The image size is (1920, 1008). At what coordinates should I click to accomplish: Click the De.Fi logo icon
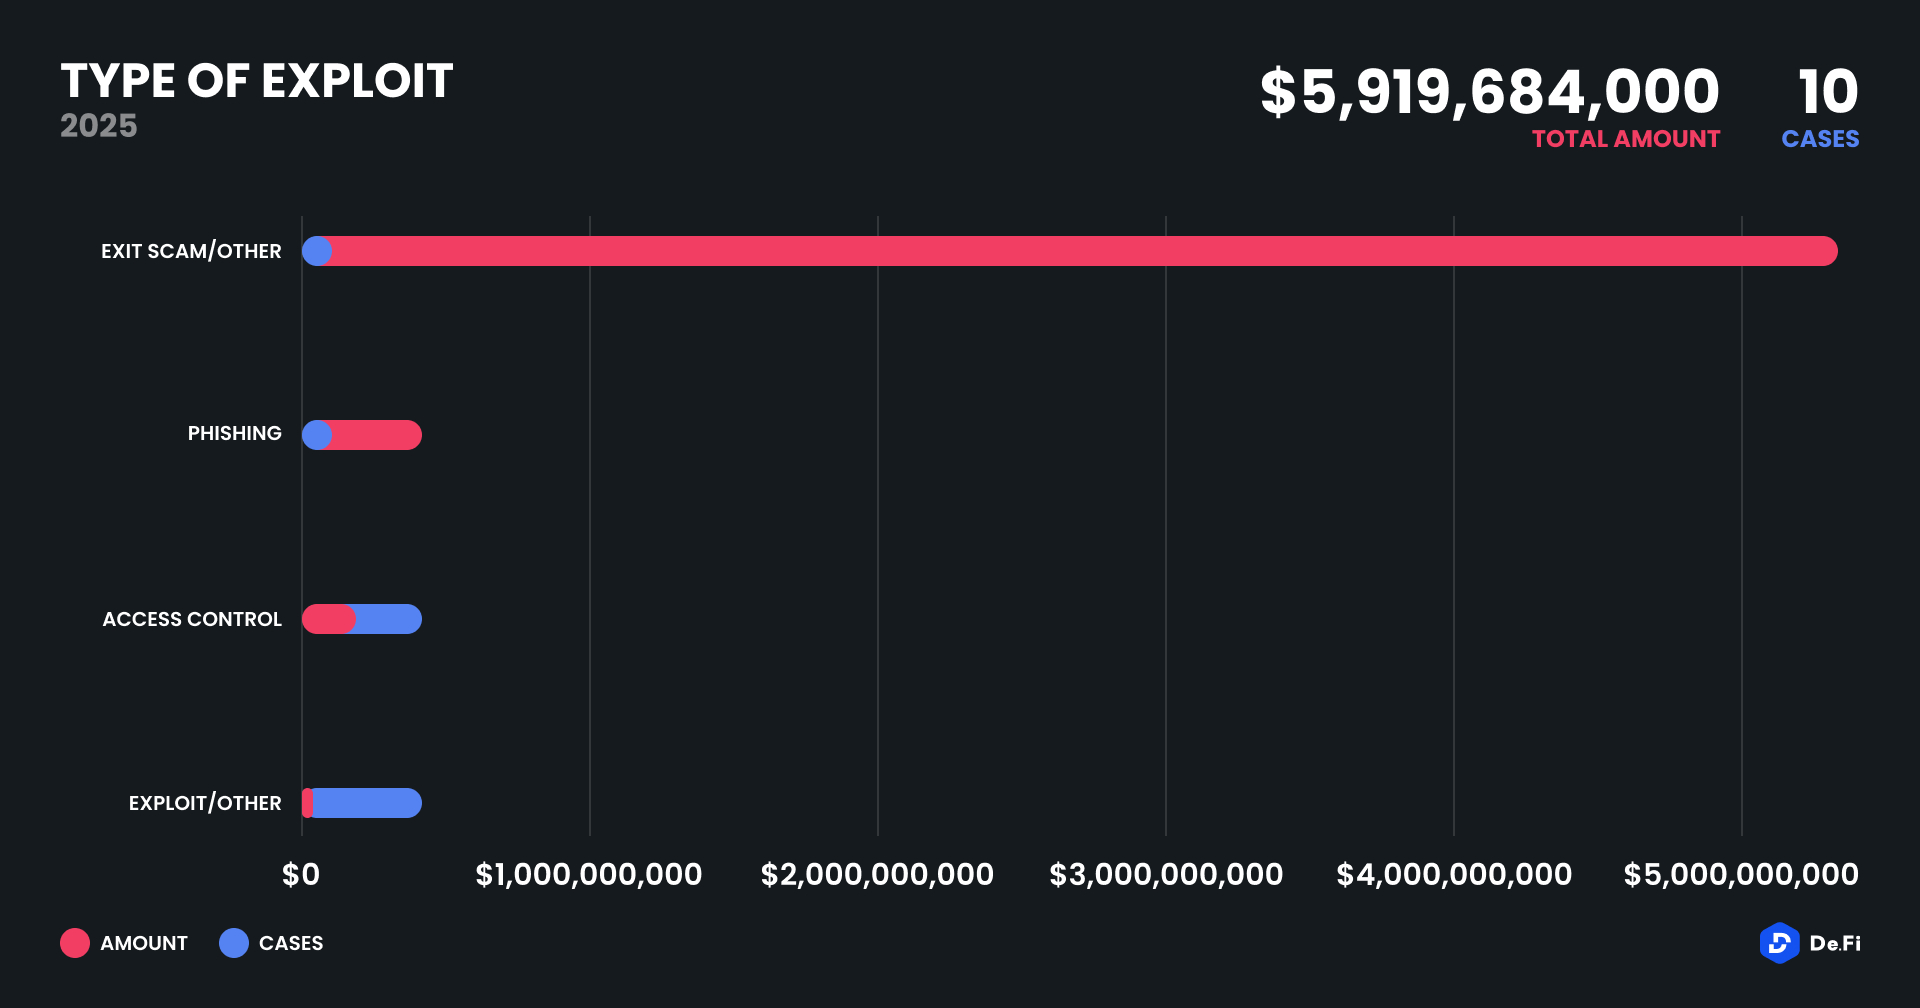(x=1779, y=943)
